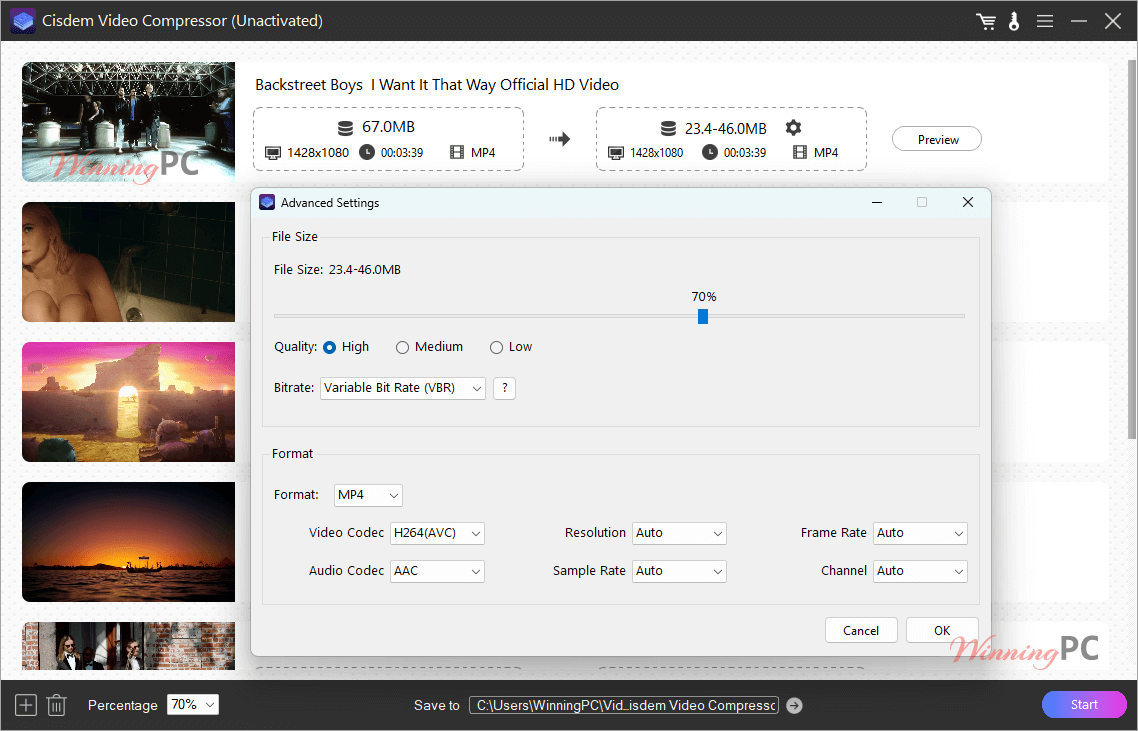This screenshot has height=731, width=1138.
Task: Select Medium quality option
Action: (x=402, y=347)
